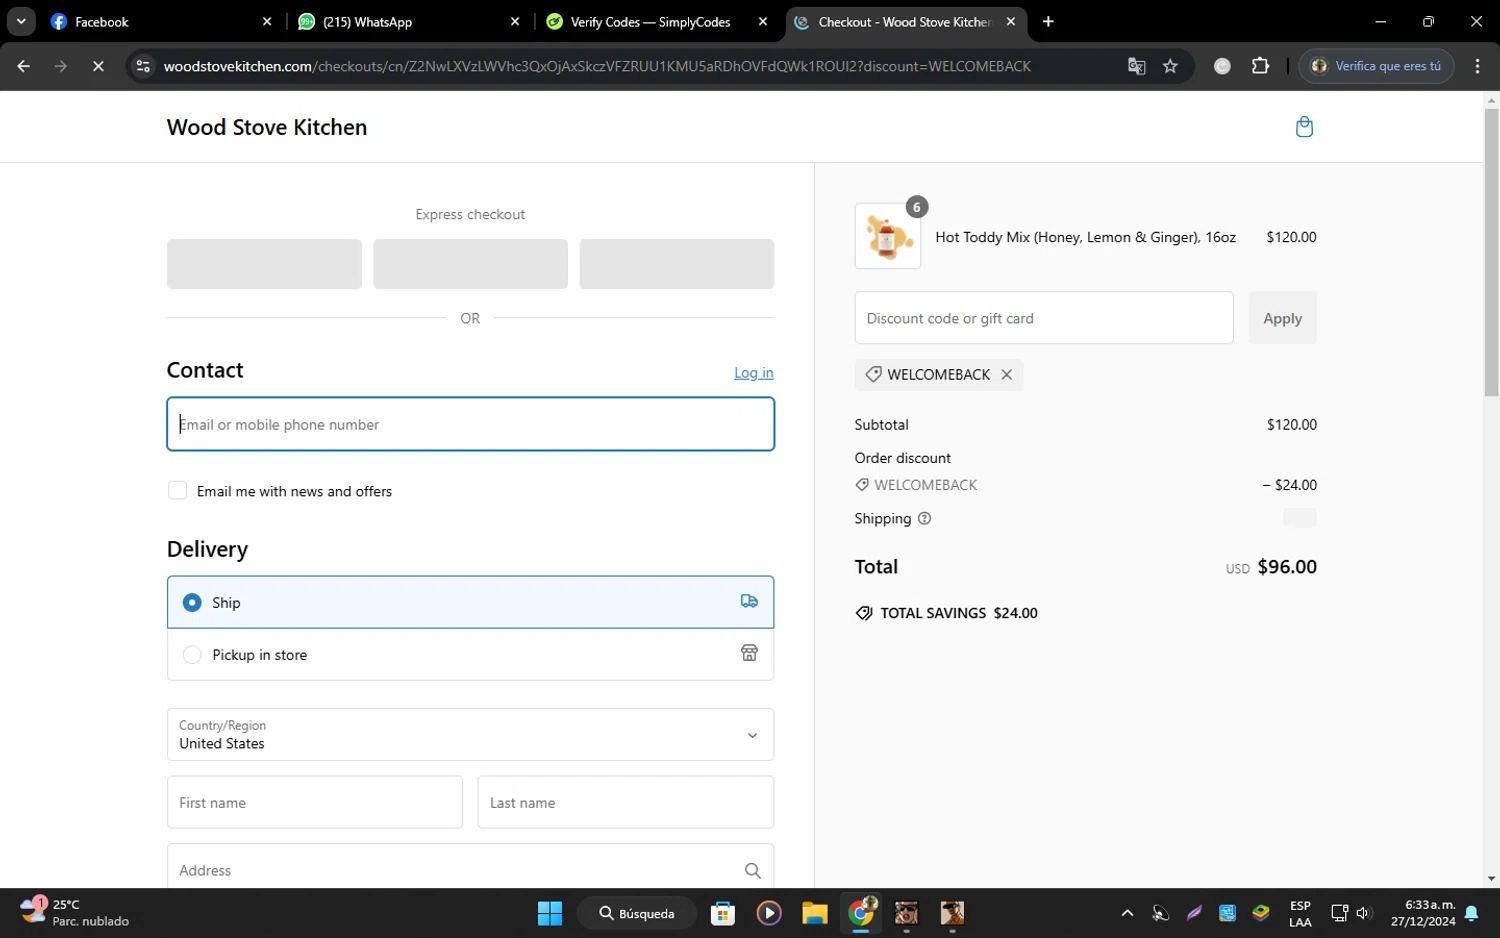Switch to the Verify Codes — SimplyCodes tab
This screenshot has height=938, width=1500.
[x=650, y=22]
